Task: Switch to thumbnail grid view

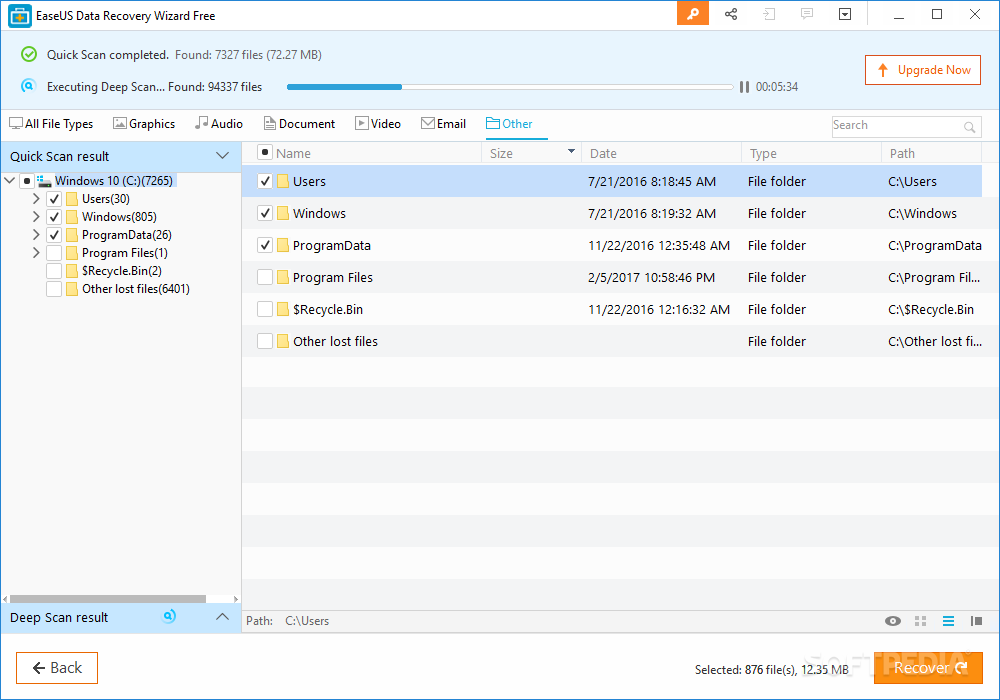Action: (x=920, y=621)
